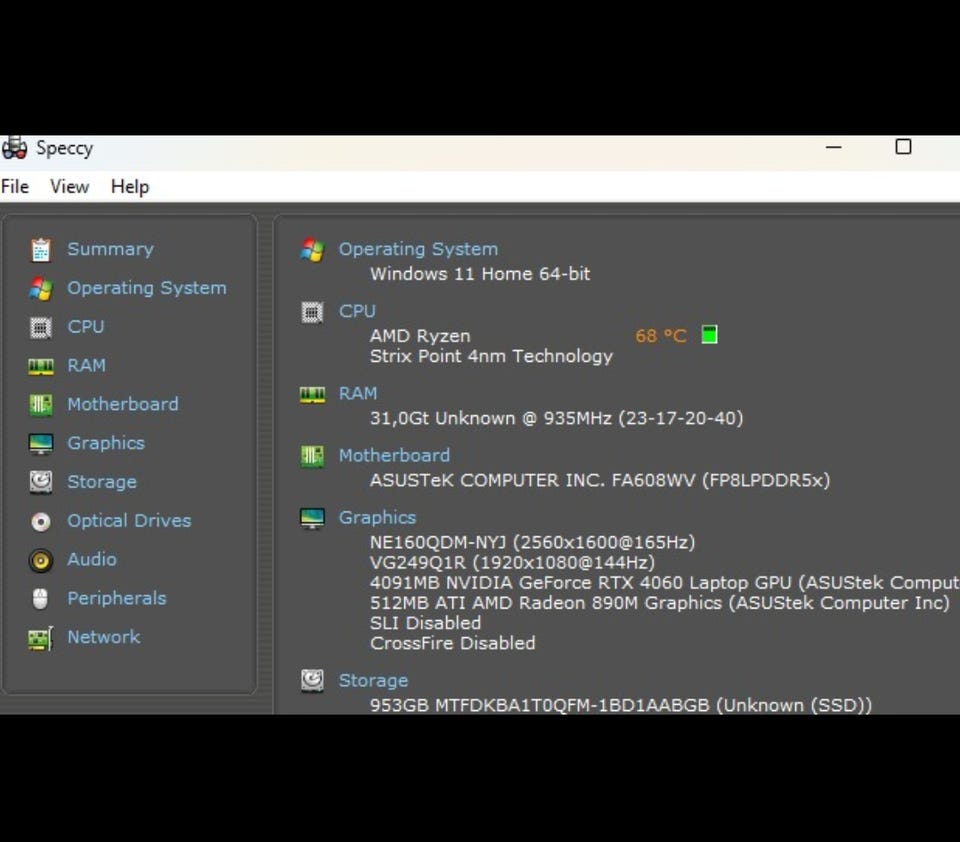Click the 953GB MTFDKBA1T0QFM SSD entry
The image size is (960, 842).
click(x=621, y=705)
